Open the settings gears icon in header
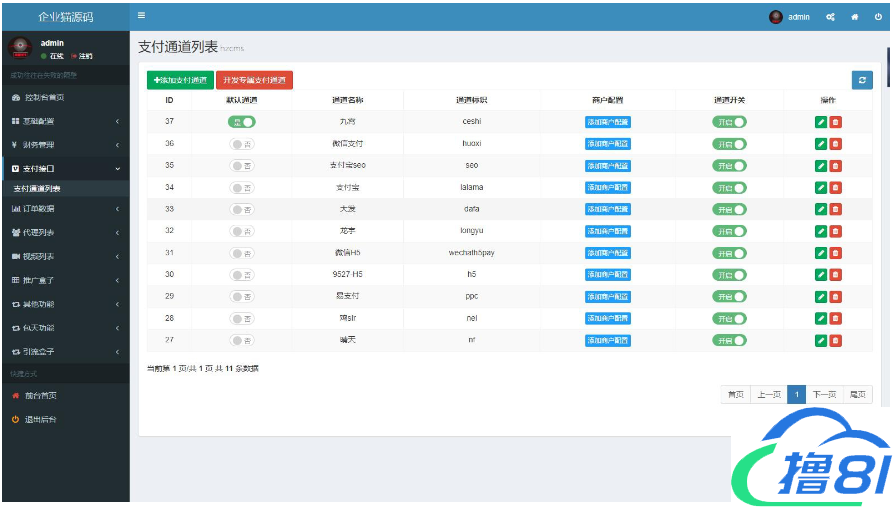This screenshot has width=893, height=507. click(x=830, y=17)
